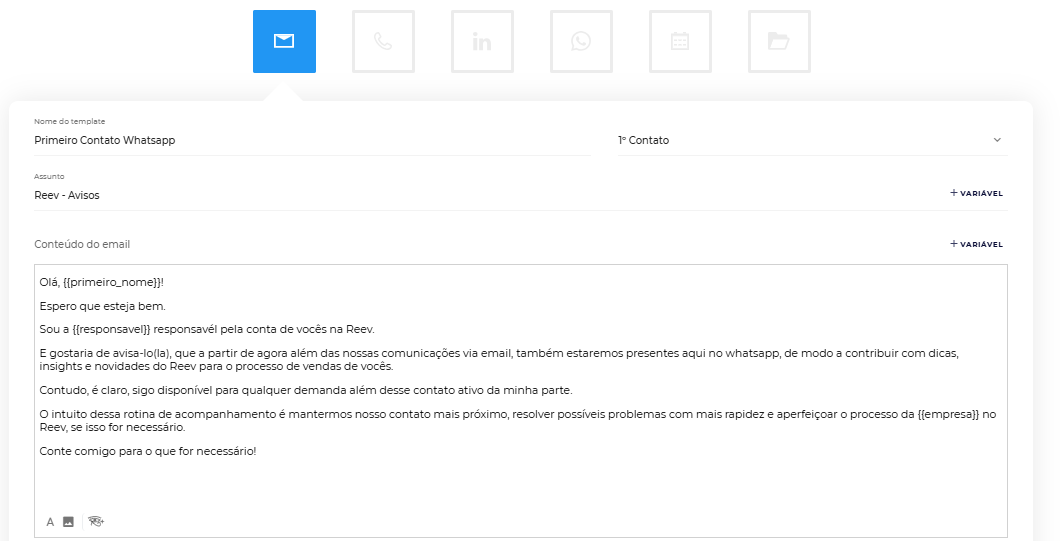Click the Nome do template input field

click(x=312, y=140)
